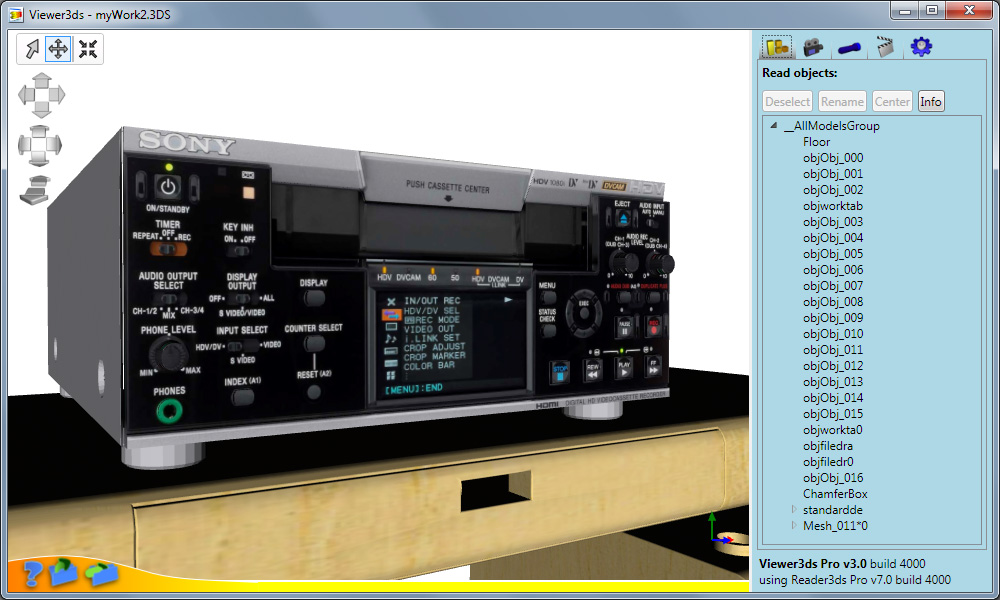Select the Mesh_011*0 item label
This screenshot has width=1000, height=600.
pyautogui.click(x=835, y=525)
